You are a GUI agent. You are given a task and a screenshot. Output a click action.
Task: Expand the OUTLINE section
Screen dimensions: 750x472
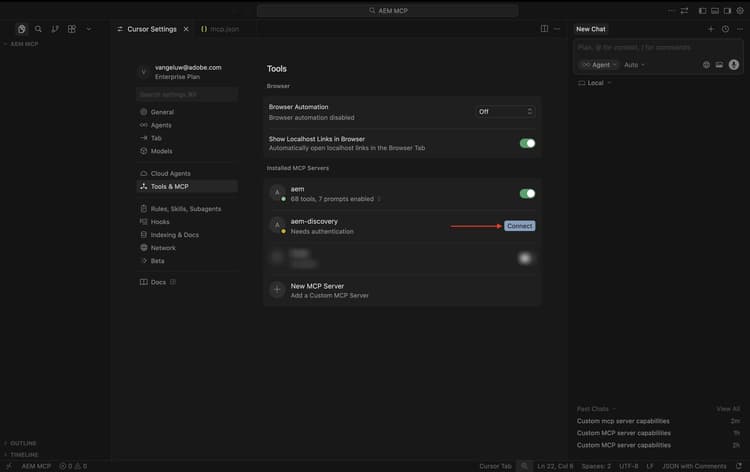coord(21,443)
